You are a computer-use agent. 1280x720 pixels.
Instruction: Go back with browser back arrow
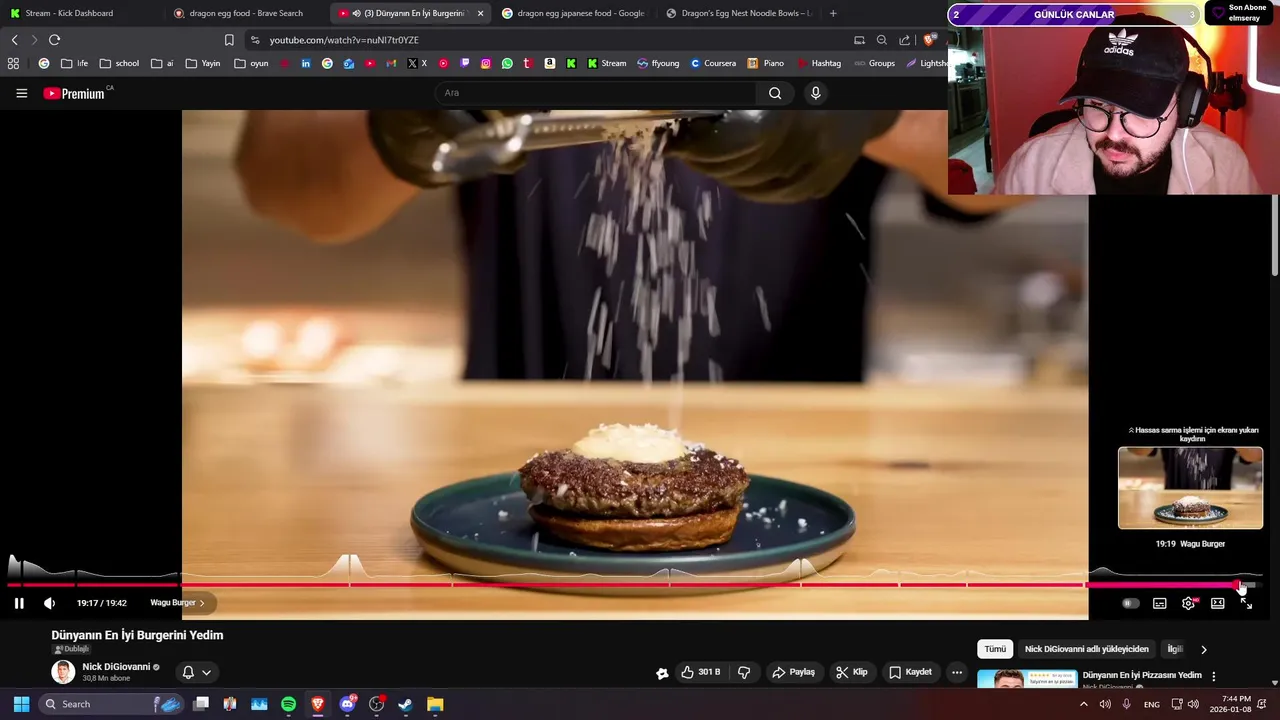coord(14,40)
